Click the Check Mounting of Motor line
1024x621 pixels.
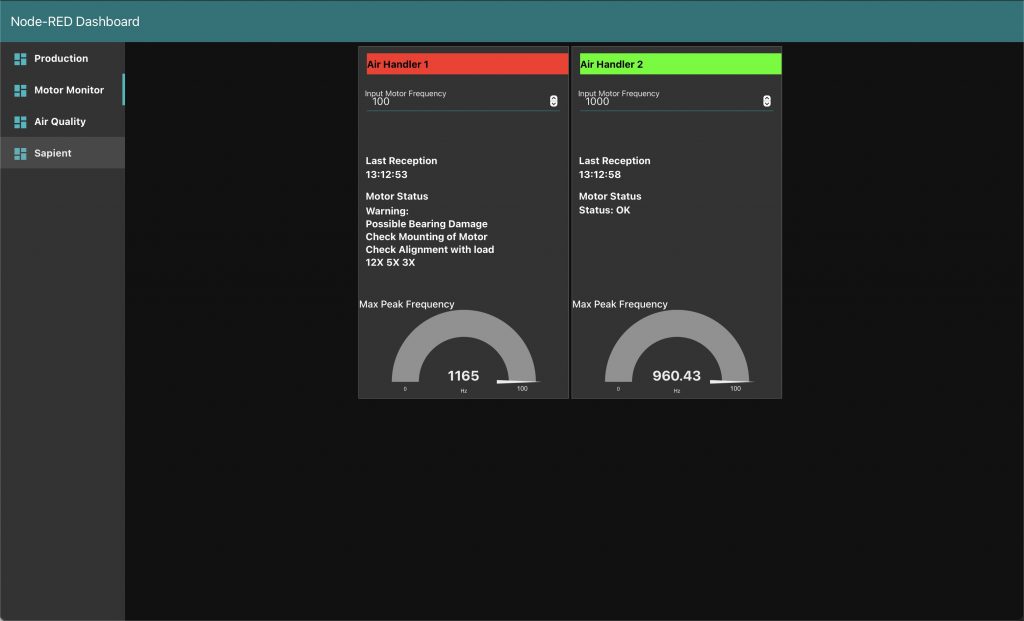tap(426, 237)
